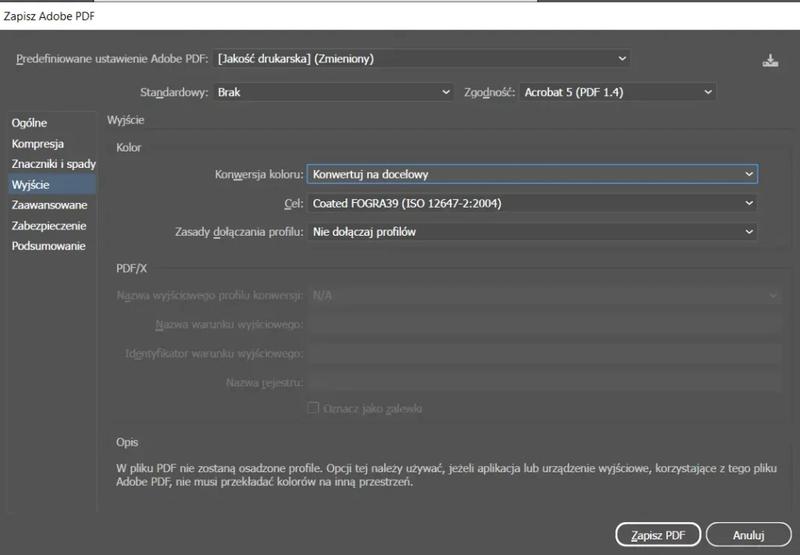Expand the Standardowy dropdown showing Brak

click(334, 92)
